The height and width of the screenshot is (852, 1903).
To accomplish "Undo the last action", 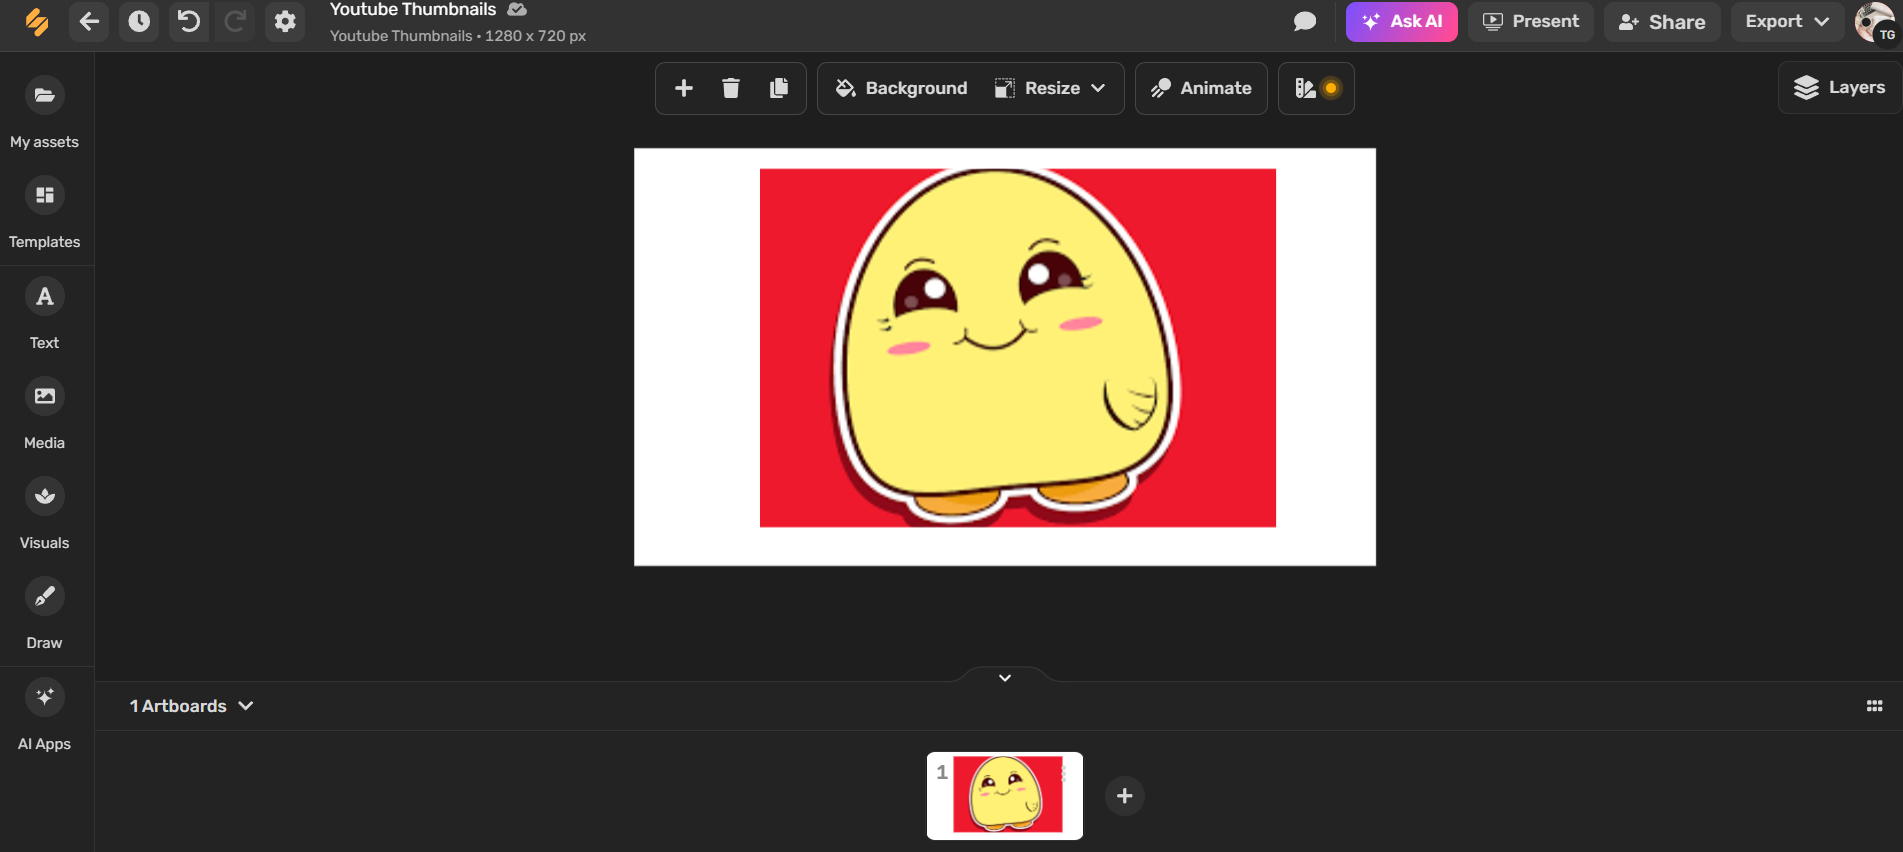I will (188, 21).
